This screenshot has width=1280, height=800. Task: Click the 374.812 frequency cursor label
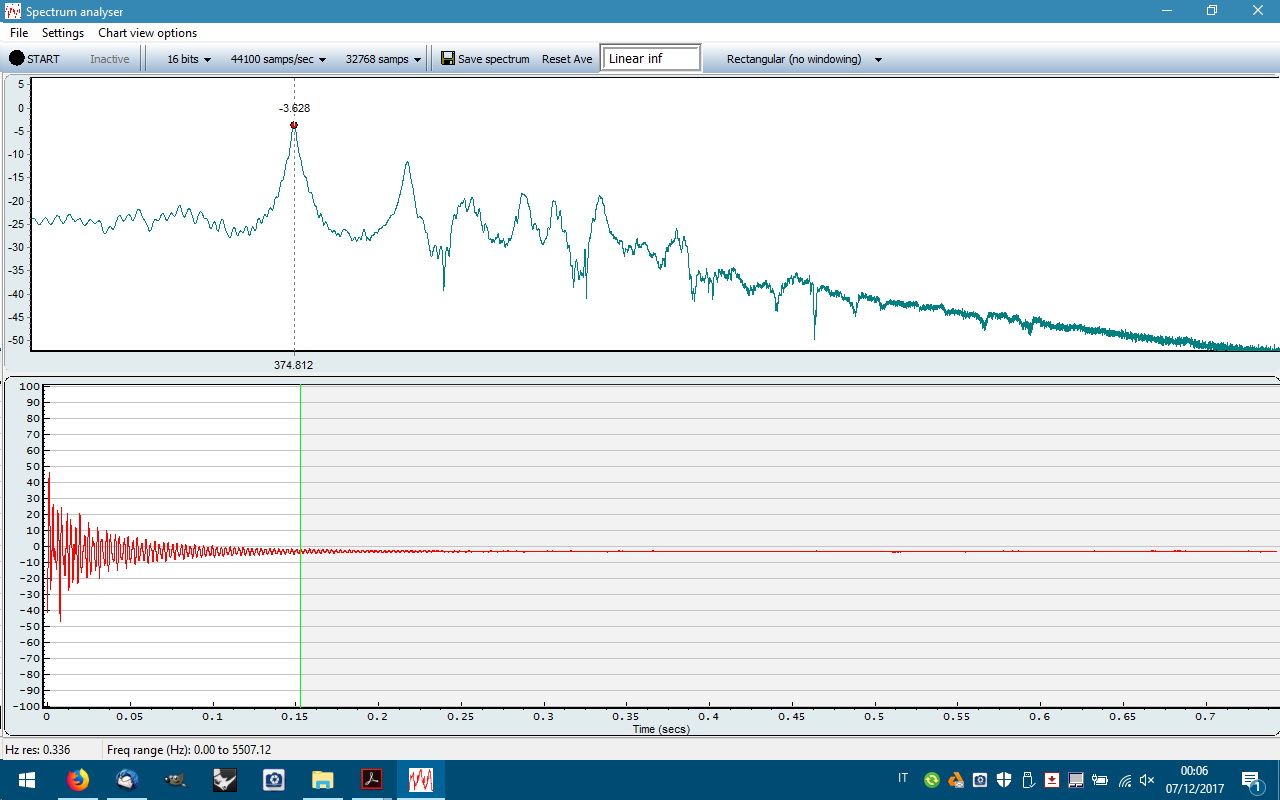coord(293,365)
